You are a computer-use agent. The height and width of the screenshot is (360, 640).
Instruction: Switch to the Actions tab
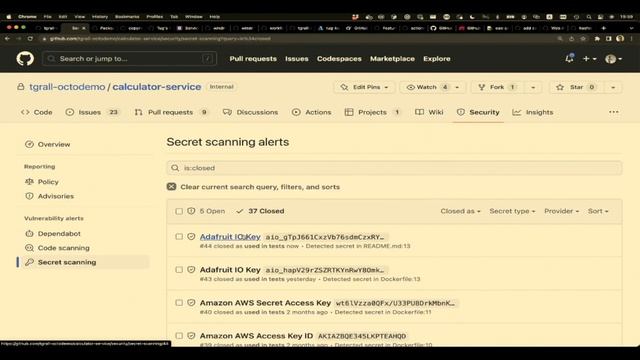click(312, 112)
